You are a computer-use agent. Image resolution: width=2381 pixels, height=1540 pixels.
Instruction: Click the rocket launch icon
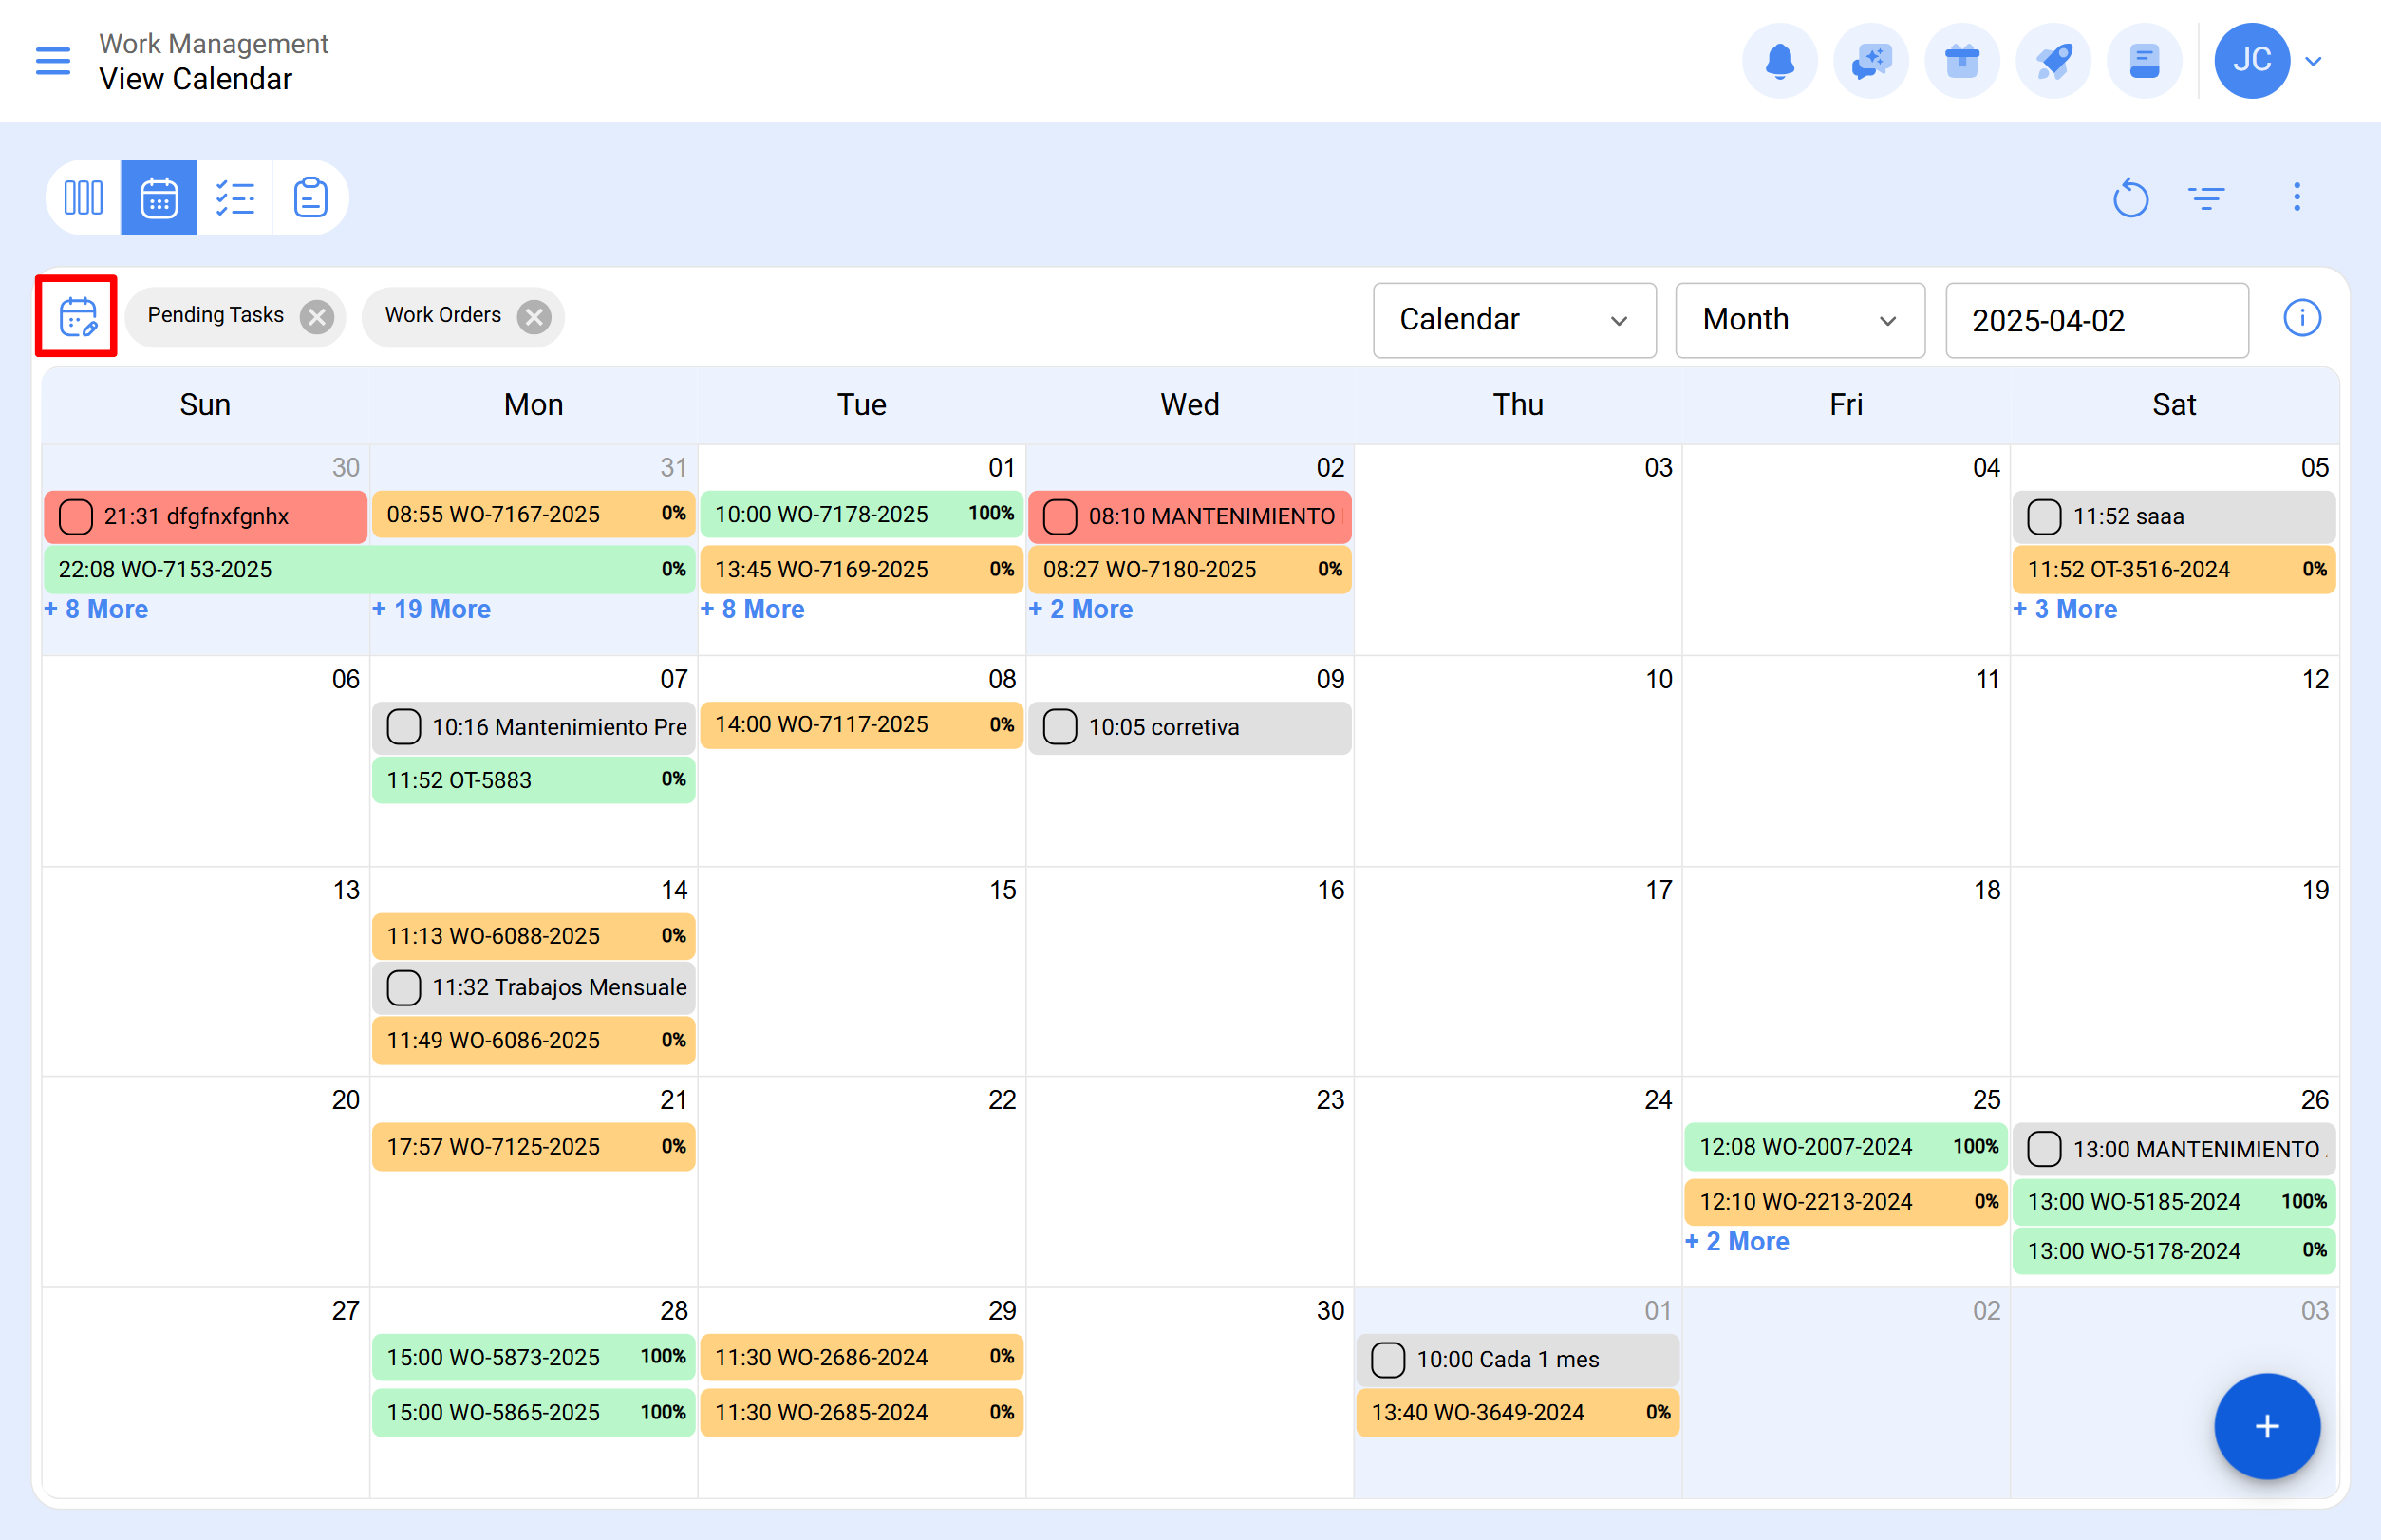coord(2053,61)
